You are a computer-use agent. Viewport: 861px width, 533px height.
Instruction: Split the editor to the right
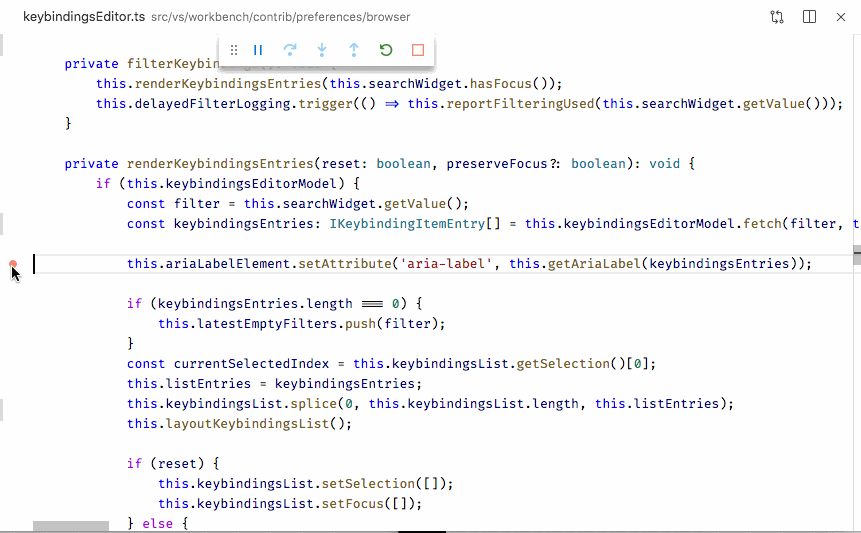click(x=809, y=17)
